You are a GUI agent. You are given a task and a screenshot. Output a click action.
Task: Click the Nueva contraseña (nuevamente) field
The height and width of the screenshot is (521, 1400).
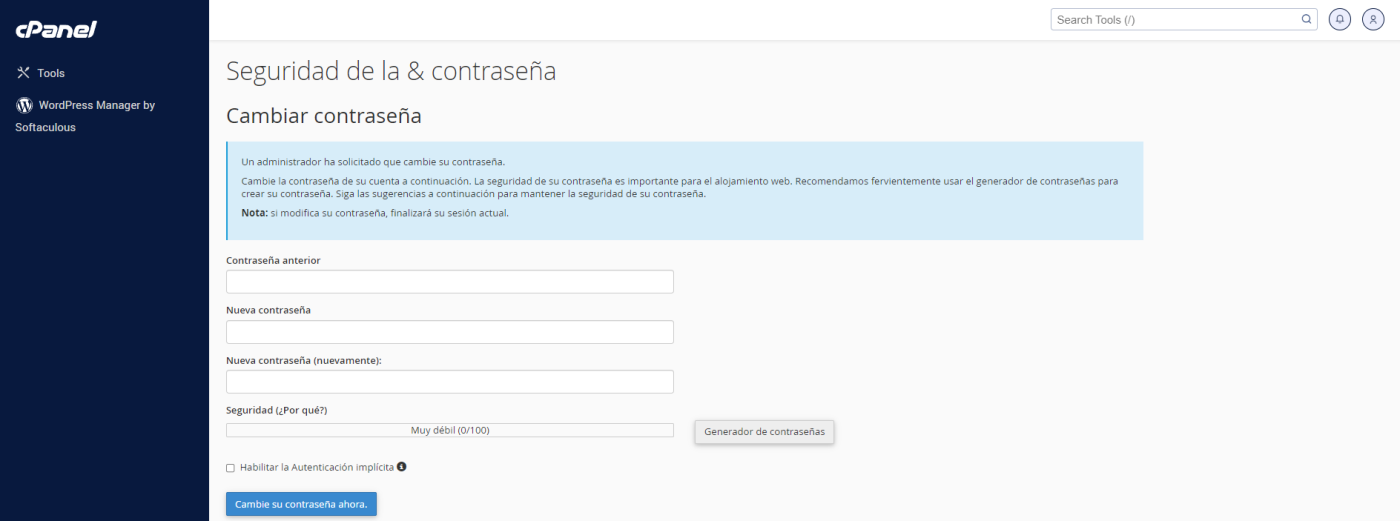coord(450,382)
